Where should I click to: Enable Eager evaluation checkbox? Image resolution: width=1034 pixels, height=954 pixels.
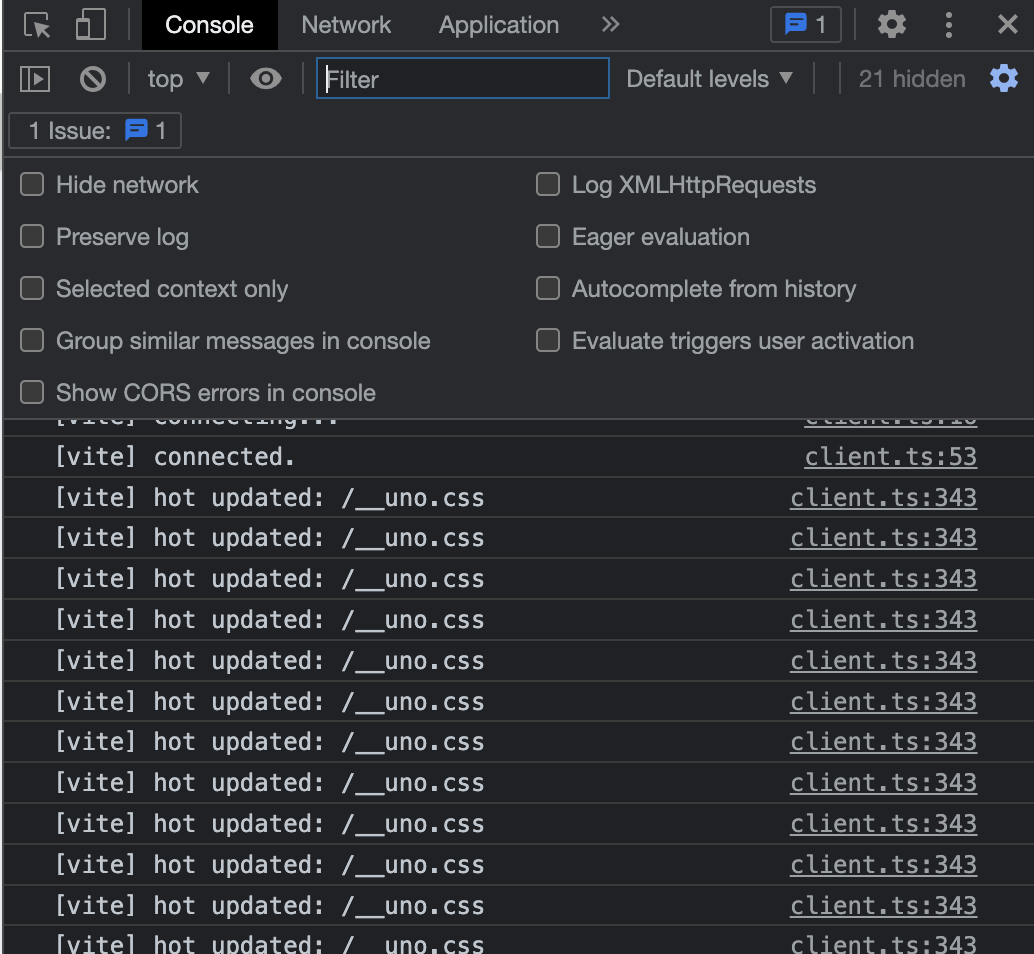coord(548,237)
